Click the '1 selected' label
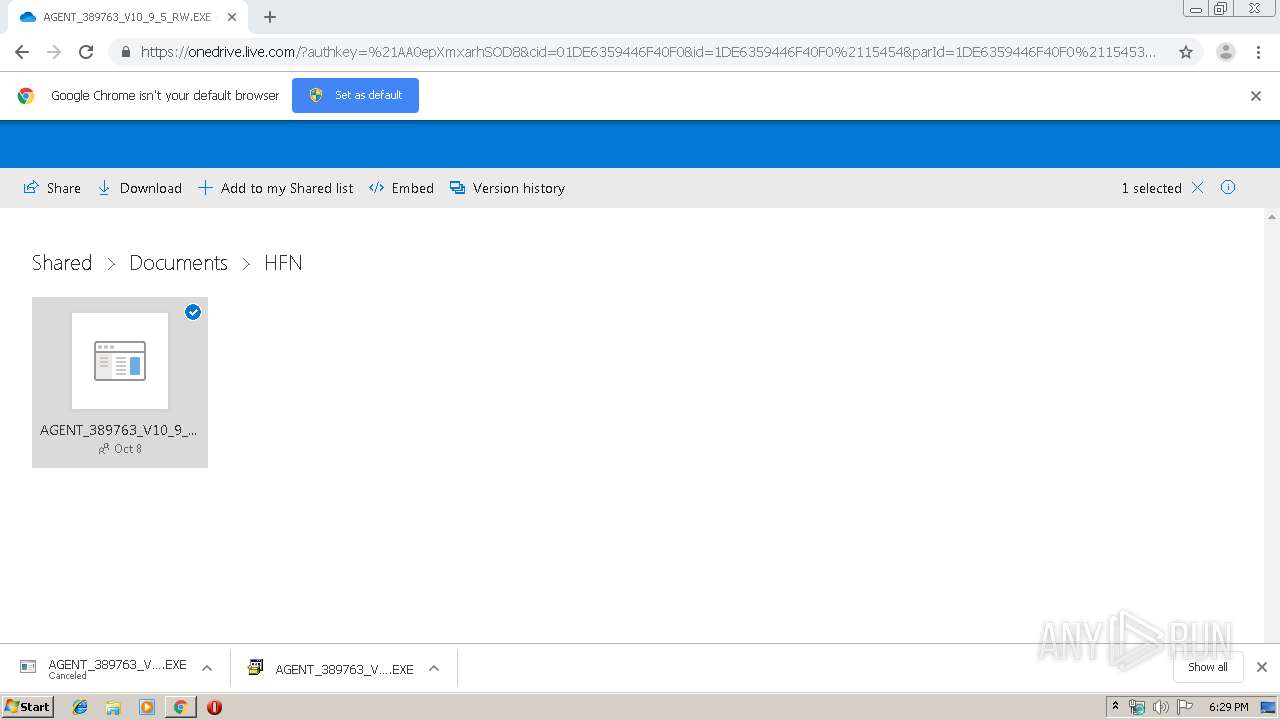Viewport: 1280px width, 720px height. pos(1151,188)
